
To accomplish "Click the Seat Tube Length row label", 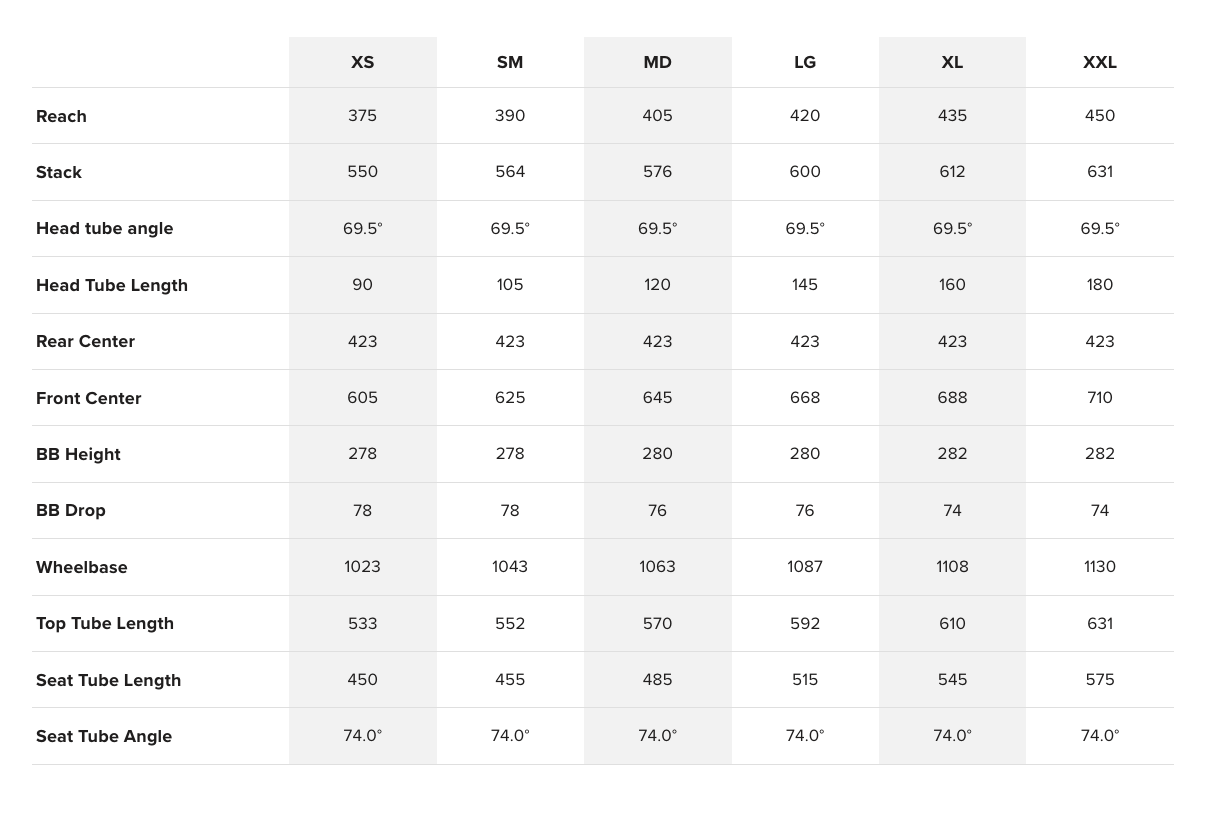I will tap(109, 680).
